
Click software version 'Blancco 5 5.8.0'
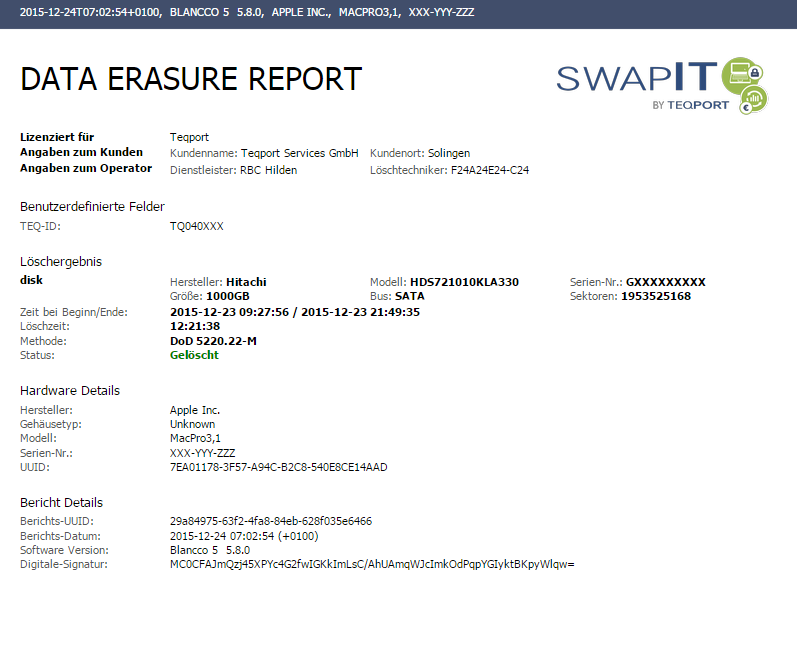pyautogui.click(x=210, y=550)
